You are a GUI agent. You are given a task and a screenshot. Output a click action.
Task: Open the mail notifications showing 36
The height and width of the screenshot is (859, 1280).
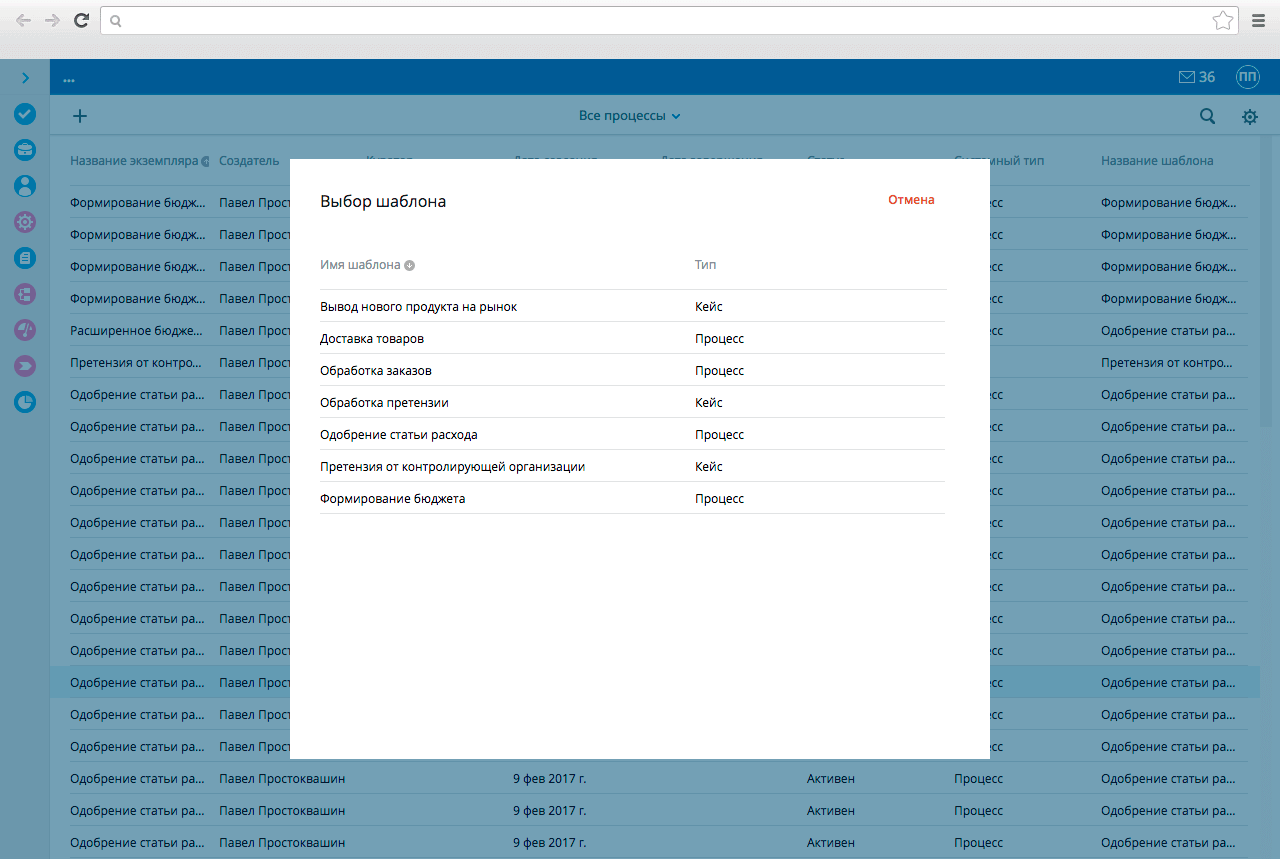point(1197,77)
